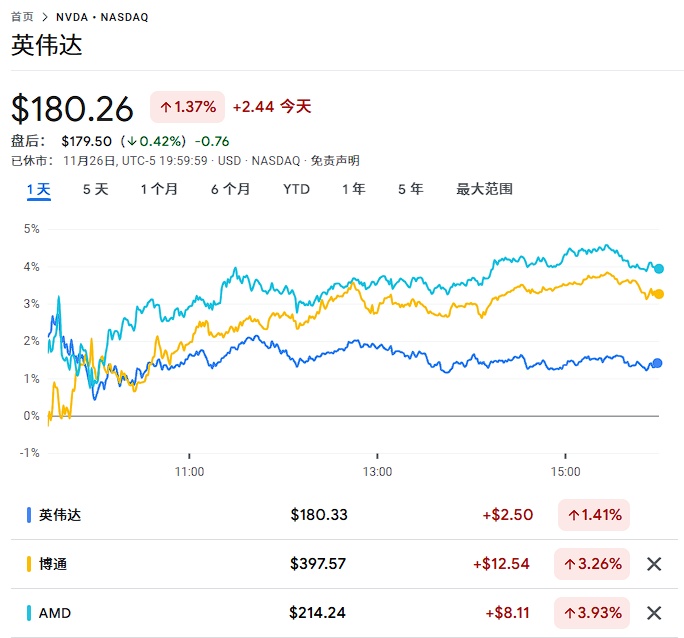Open the 免责声明 disclaimer link
Image resolution: width=684 pixels, height=638 pixels.
tap(335, 160)
